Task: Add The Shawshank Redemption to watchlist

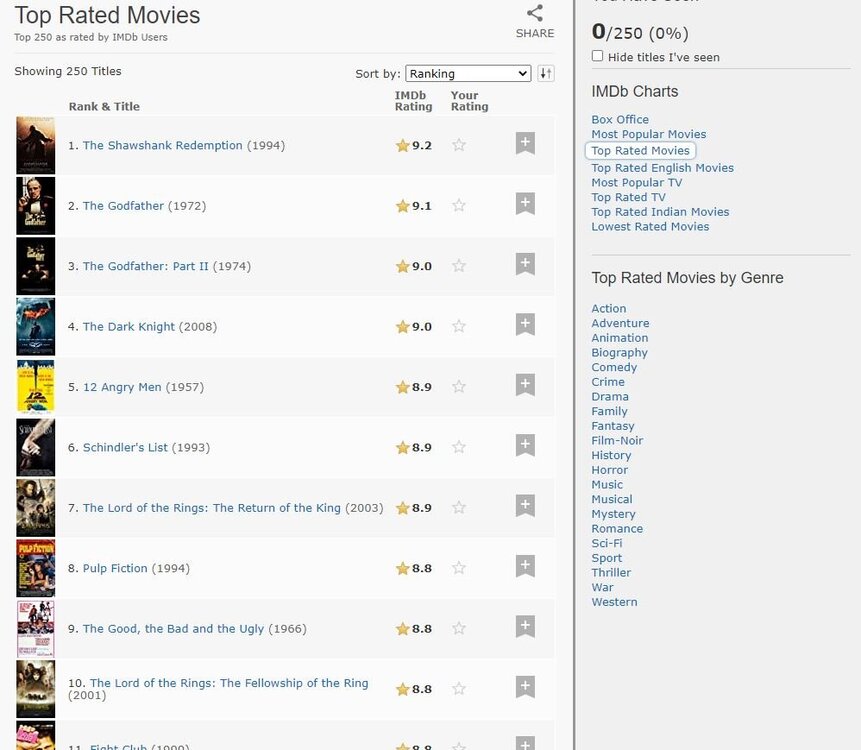Action: 525,144
